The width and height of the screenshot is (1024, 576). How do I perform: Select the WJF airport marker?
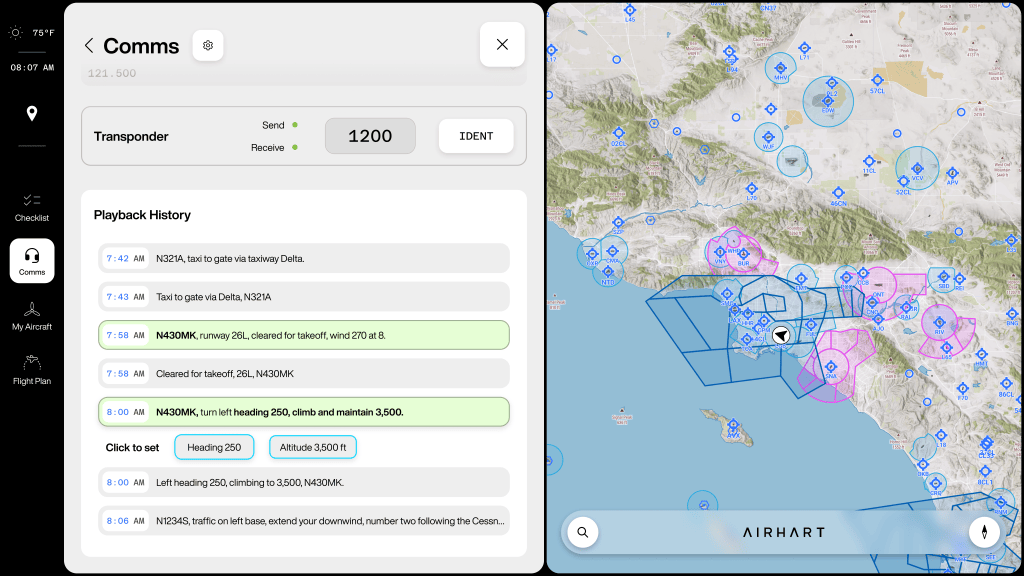pyautogui.click(x=768, y=138)
